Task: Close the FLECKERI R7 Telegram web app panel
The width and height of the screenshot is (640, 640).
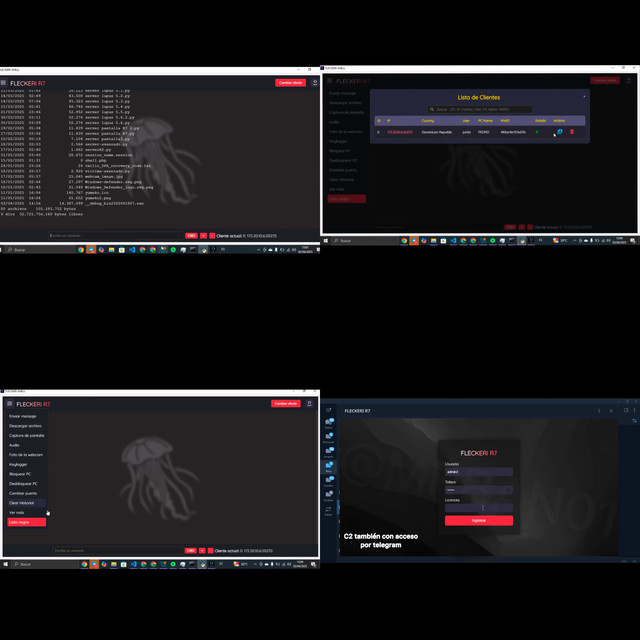Action: point(611,411)
